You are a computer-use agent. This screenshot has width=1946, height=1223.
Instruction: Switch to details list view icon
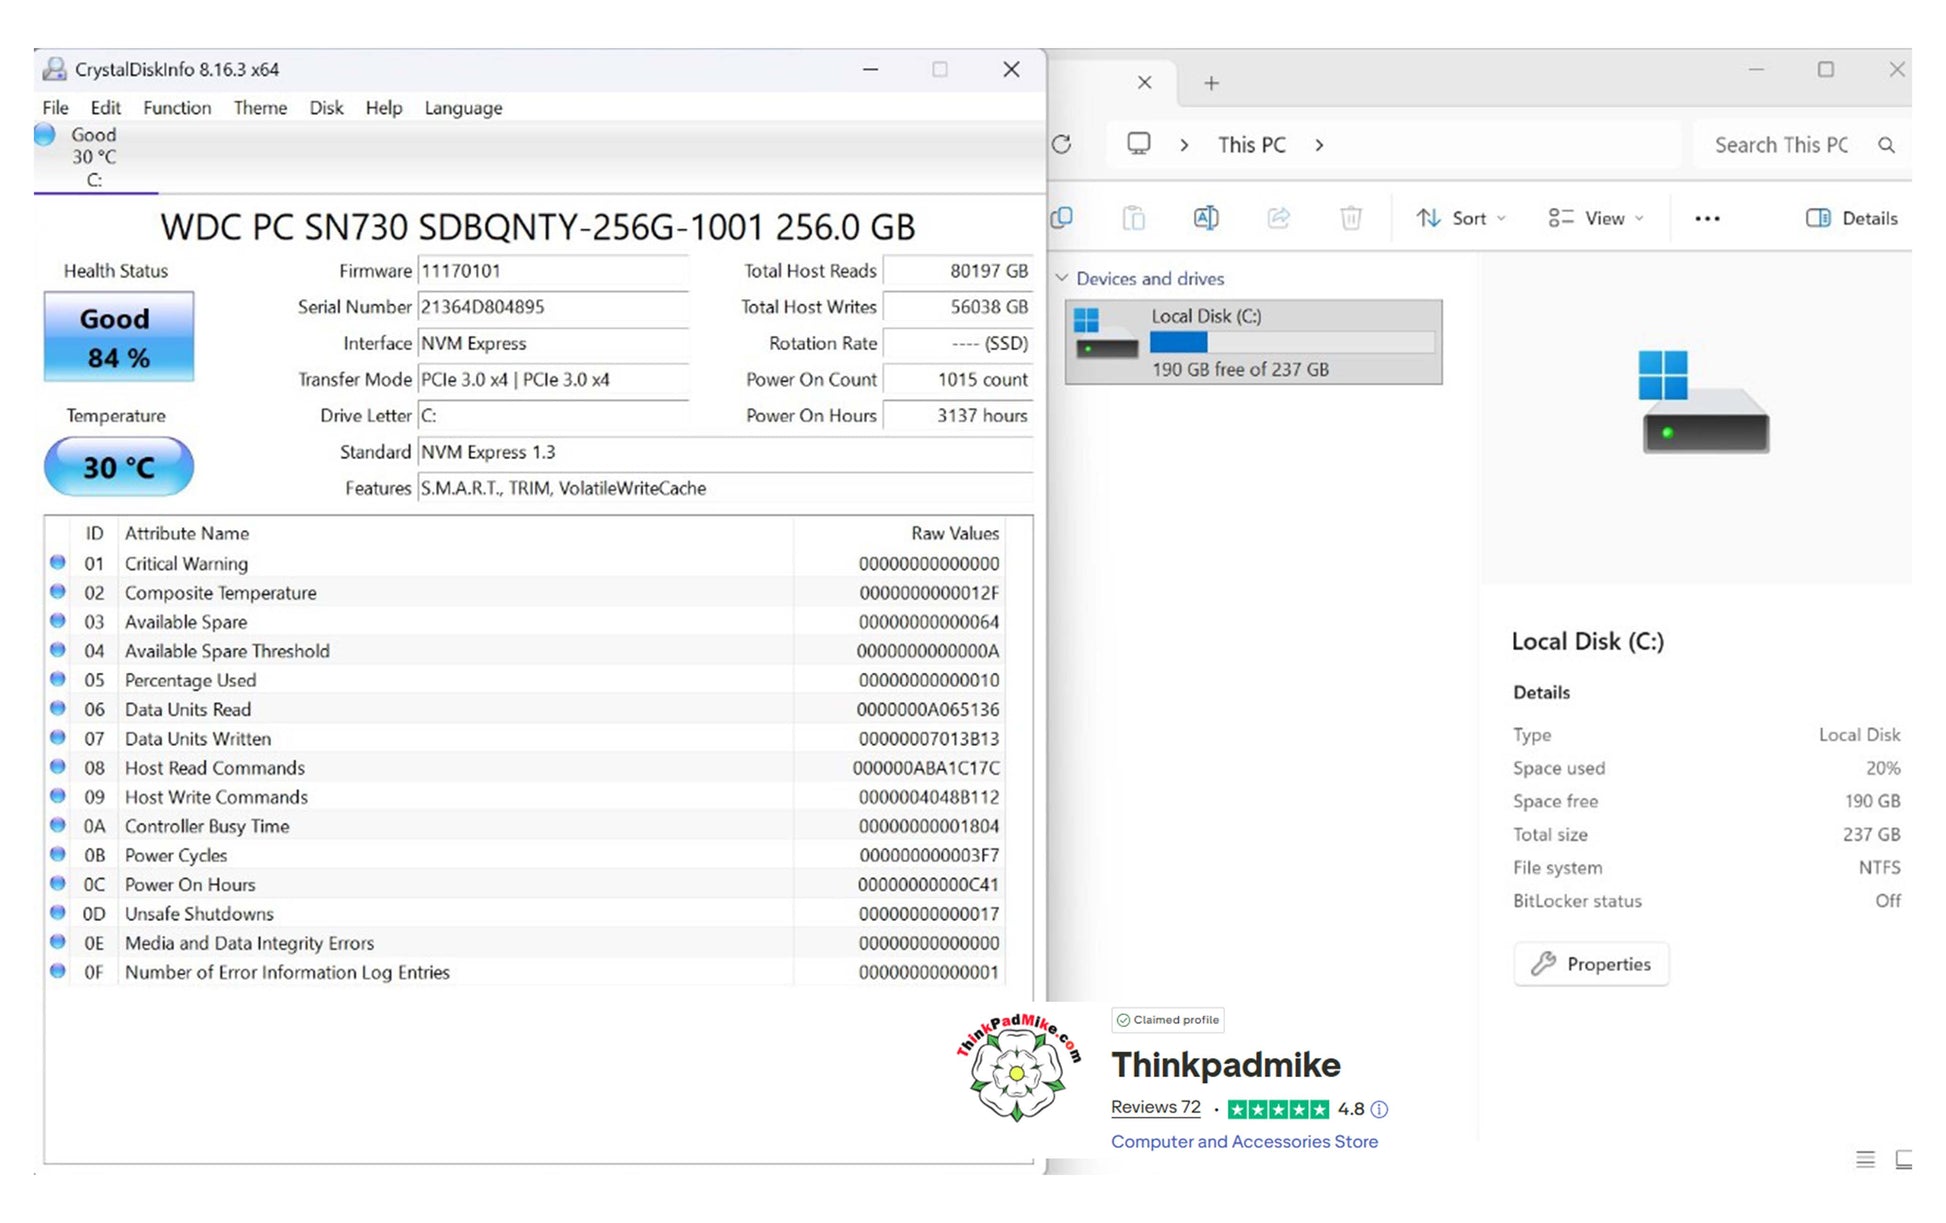(1865, 1159)
